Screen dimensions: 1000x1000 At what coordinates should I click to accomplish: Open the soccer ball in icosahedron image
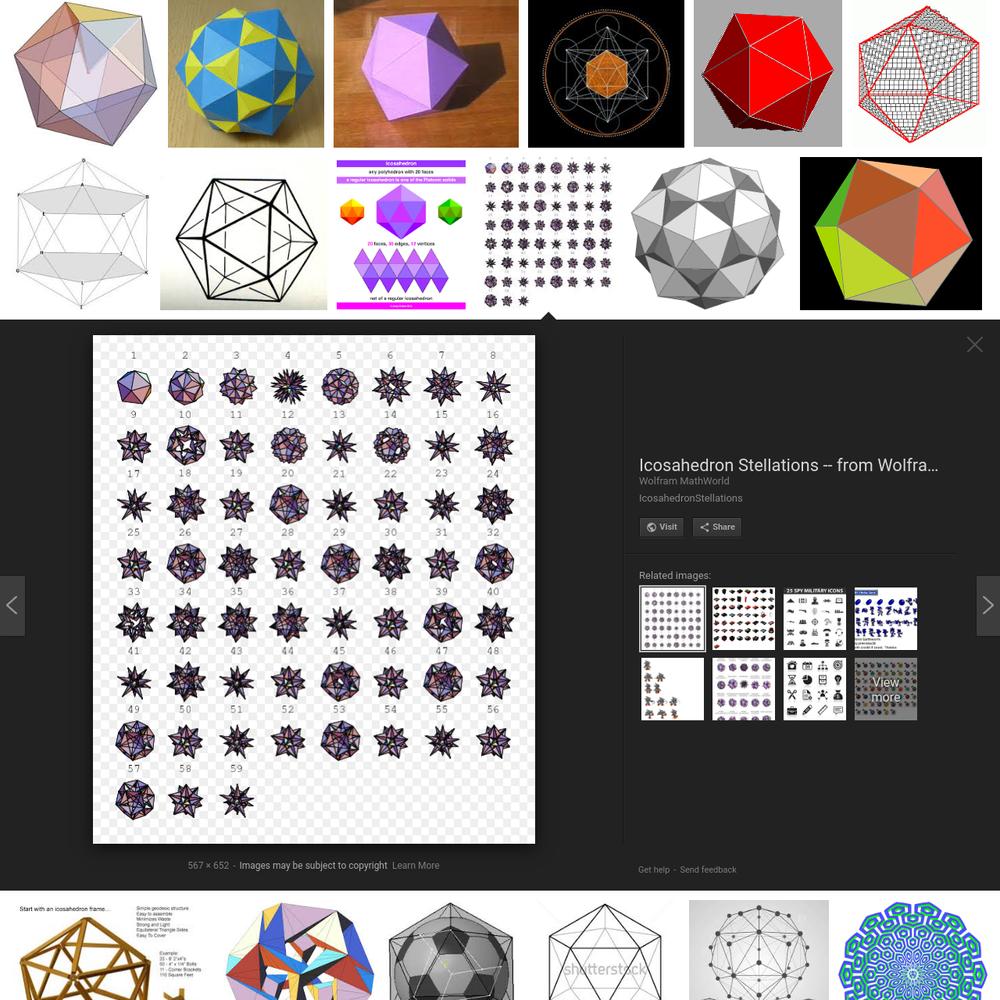452,950
